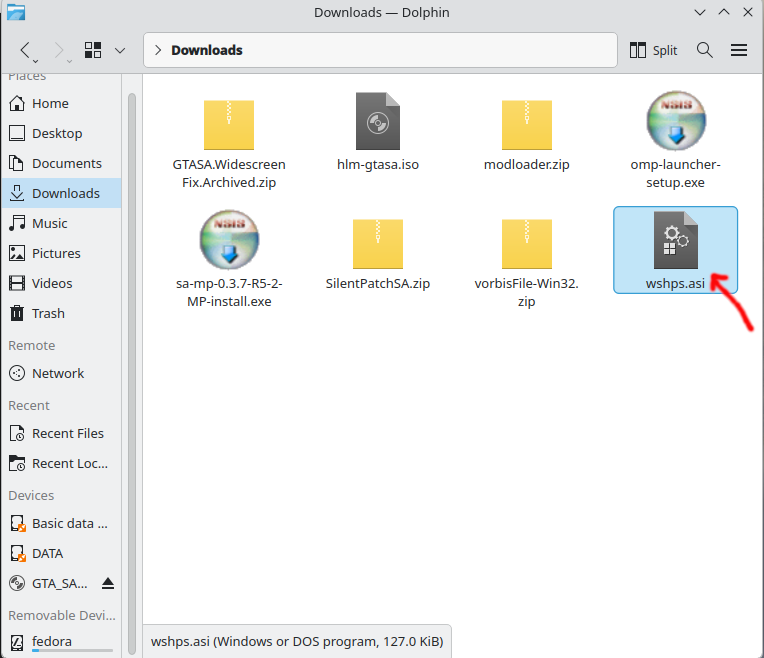Image resolution: width=764 pixels, height=658 pixels.
Task: Open Videos in Places sidebar
Action: tap(61, 283)
